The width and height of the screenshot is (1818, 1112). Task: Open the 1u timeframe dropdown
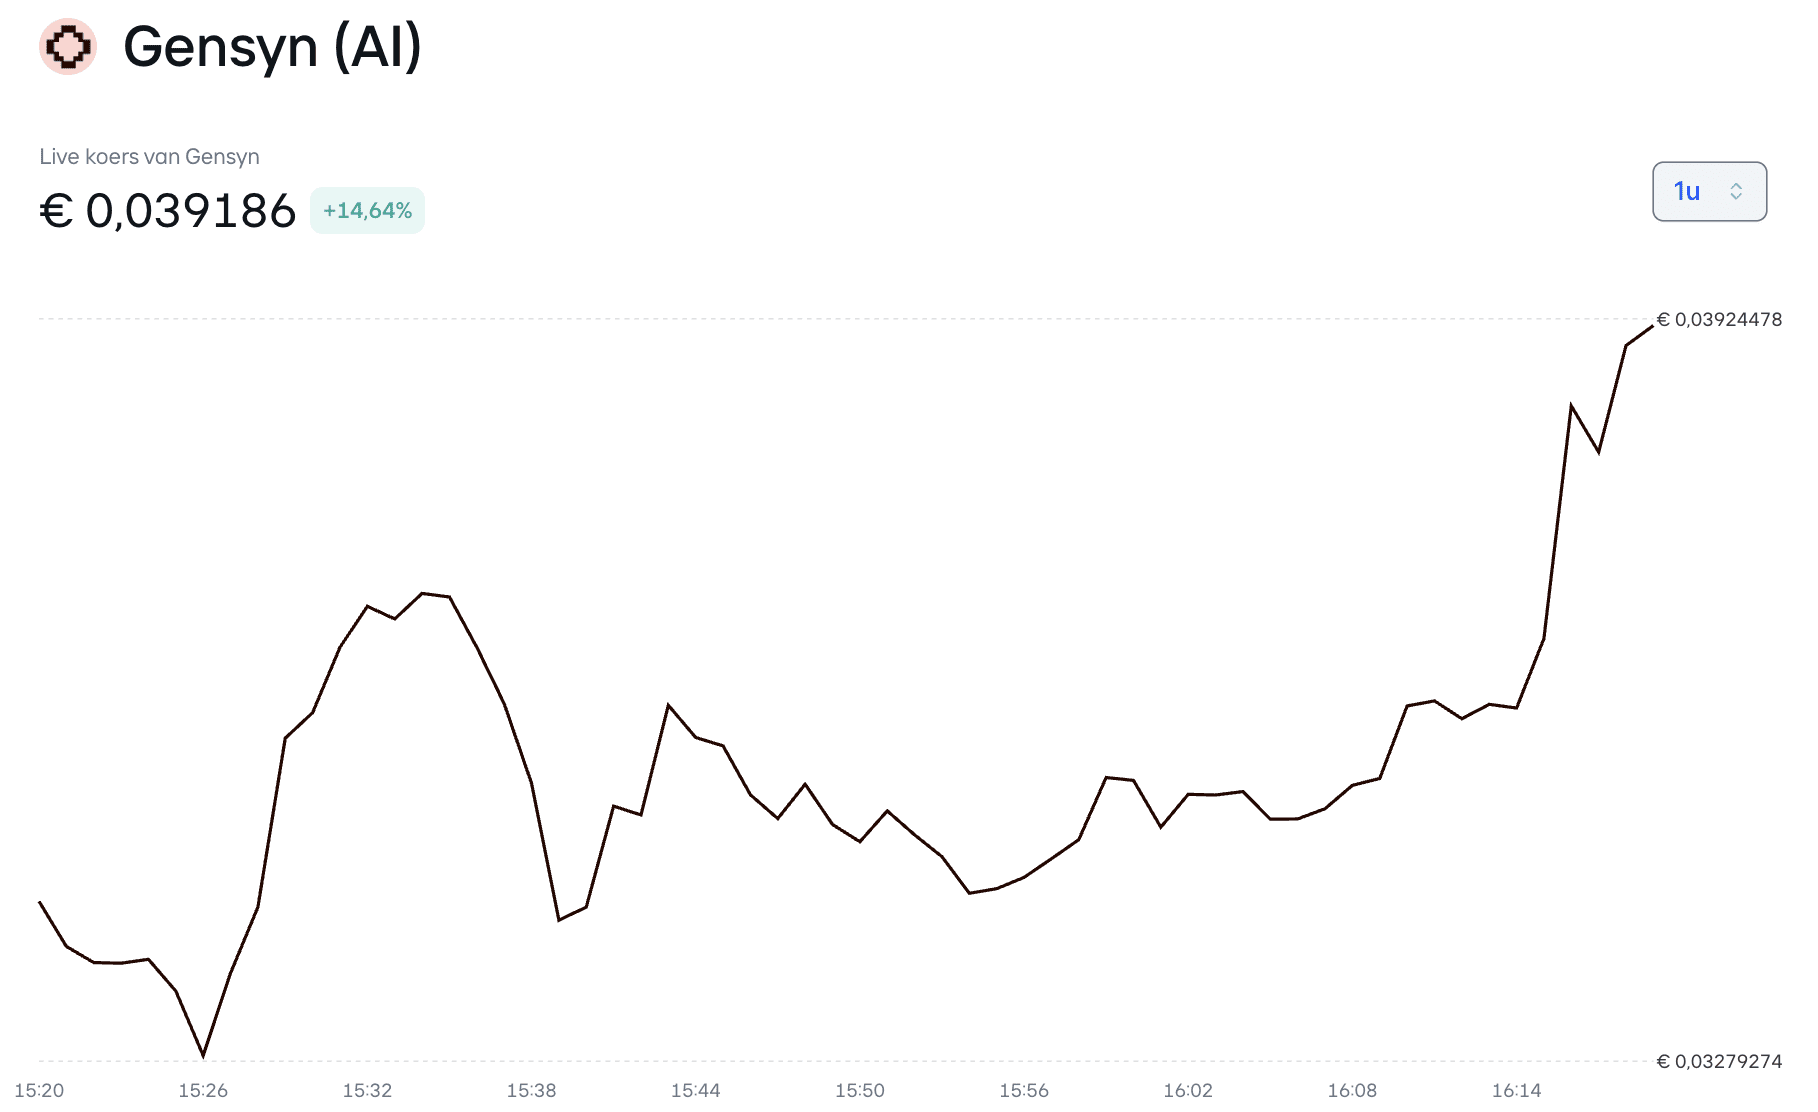pyautogui.click(x=1708, y=191)
